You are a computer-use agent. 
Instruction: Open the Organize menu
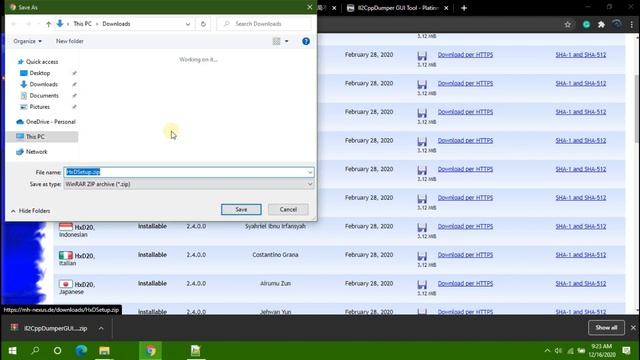[27, 41]
